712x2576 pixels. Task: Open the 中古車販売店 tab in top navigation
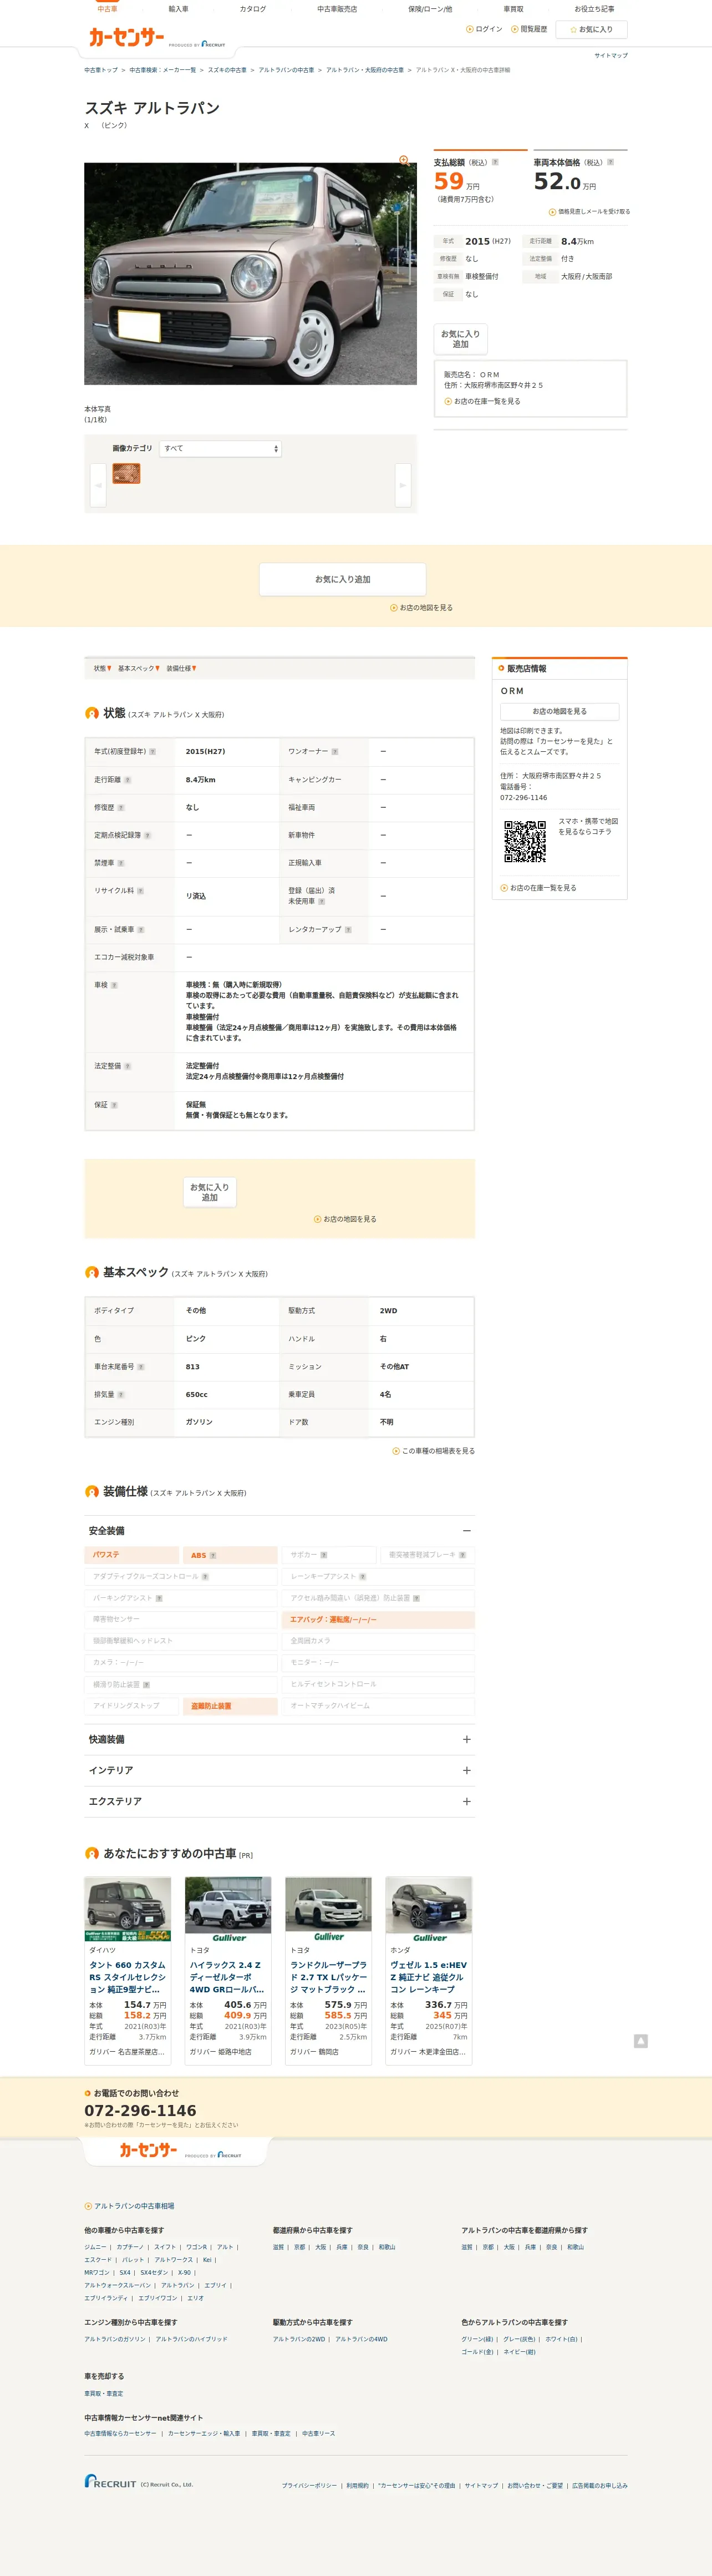coord(337,9)
